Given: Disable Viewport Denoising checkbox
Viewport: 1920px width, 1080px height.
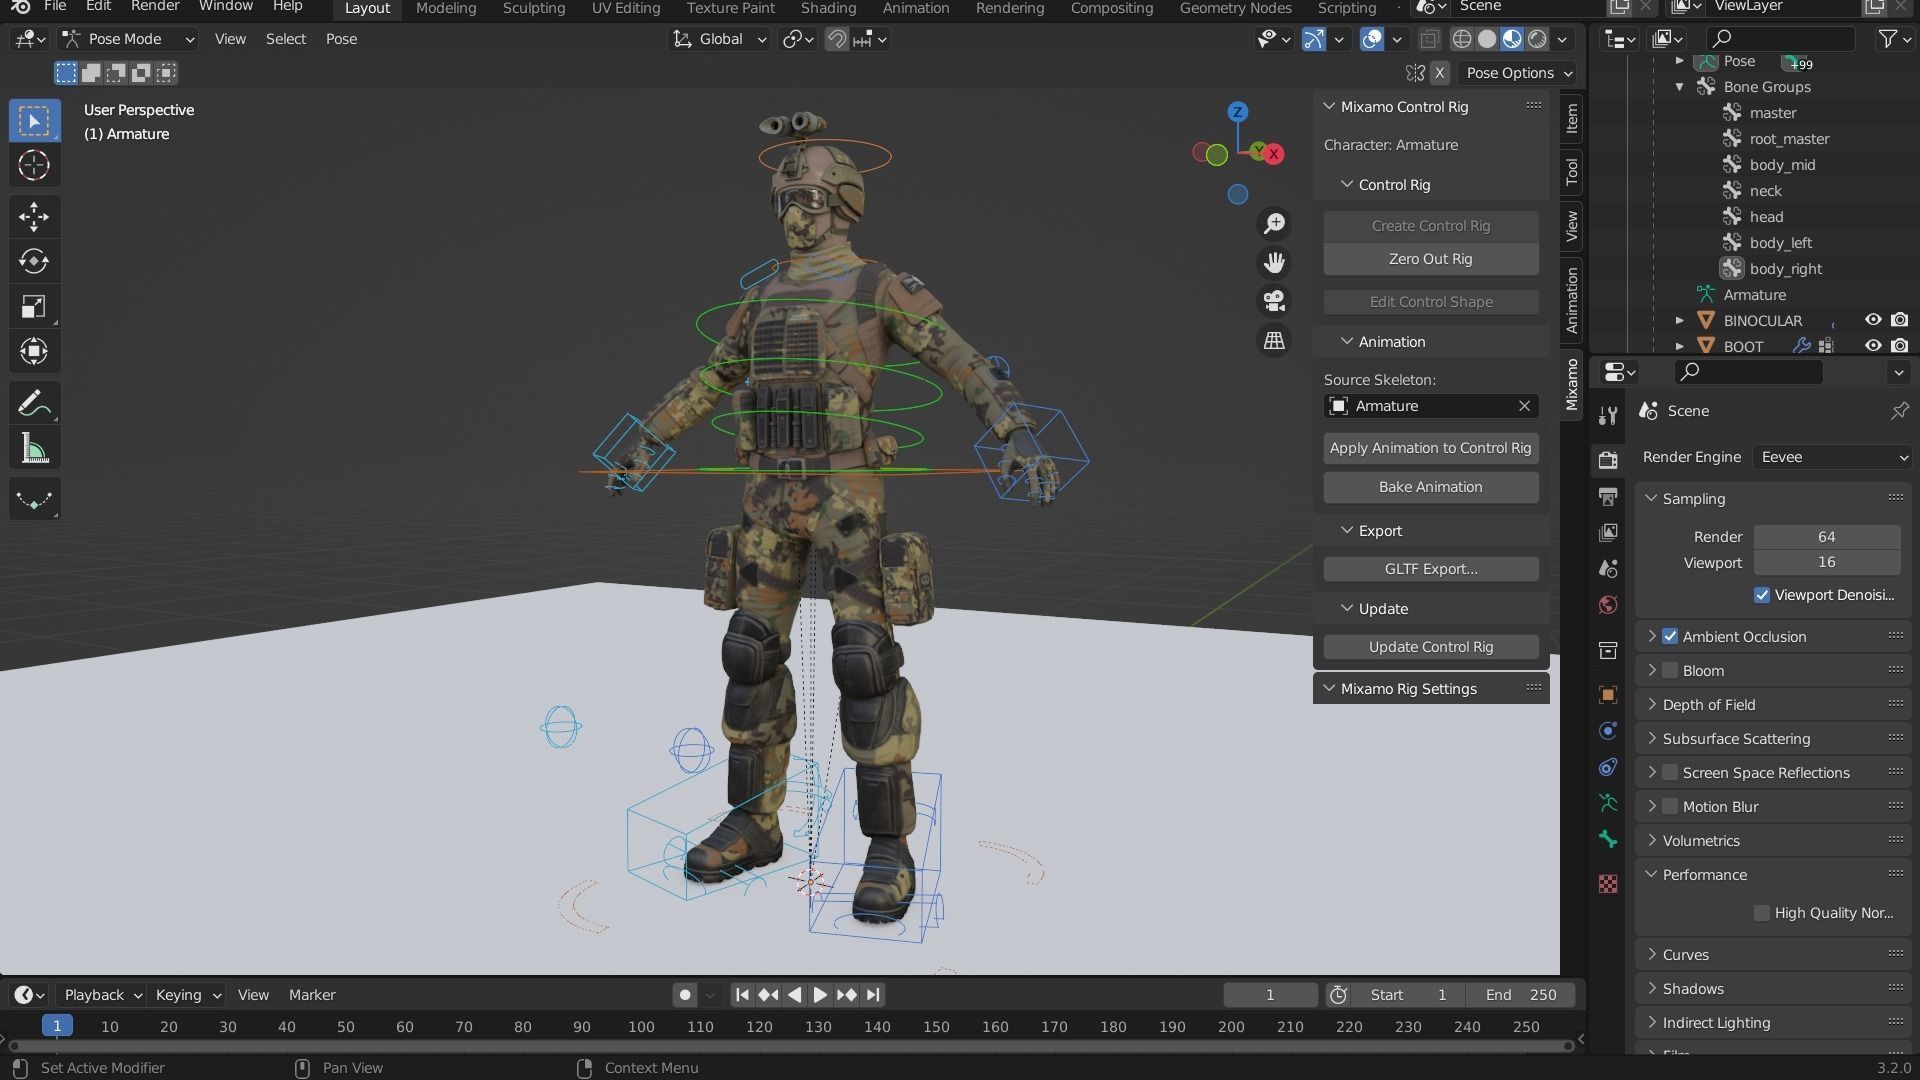Looking at the screenshot, I should coord(1762,595).
